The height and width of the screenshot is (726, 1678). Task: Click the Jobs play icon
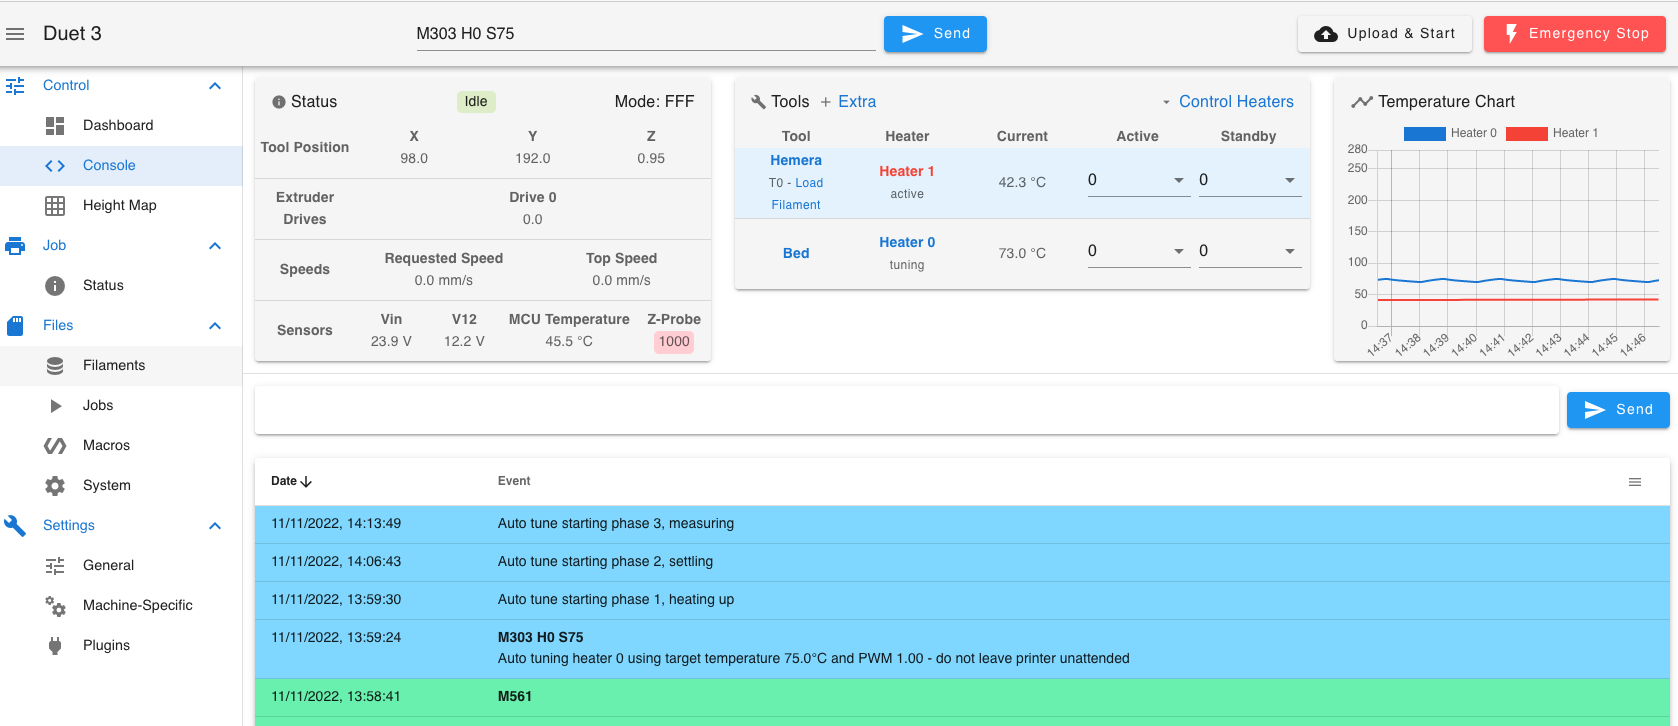[56, 406]
